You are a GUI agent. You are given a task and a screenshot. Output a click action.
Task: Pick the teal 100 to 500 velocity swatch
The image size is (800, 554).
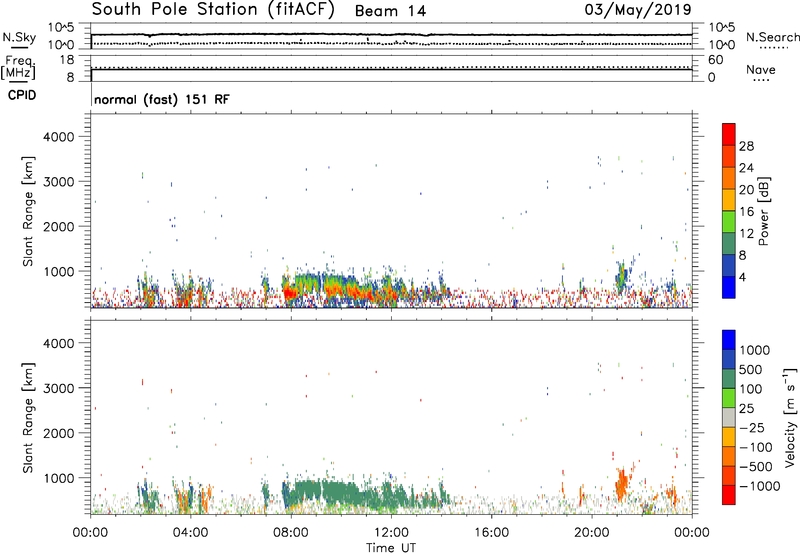coord(729,379)
